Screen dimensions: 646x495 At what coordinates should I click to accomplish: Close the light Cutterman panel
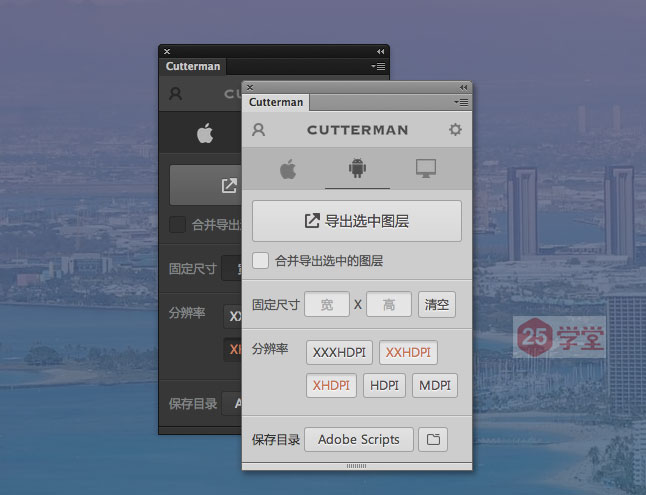point(250,87)
